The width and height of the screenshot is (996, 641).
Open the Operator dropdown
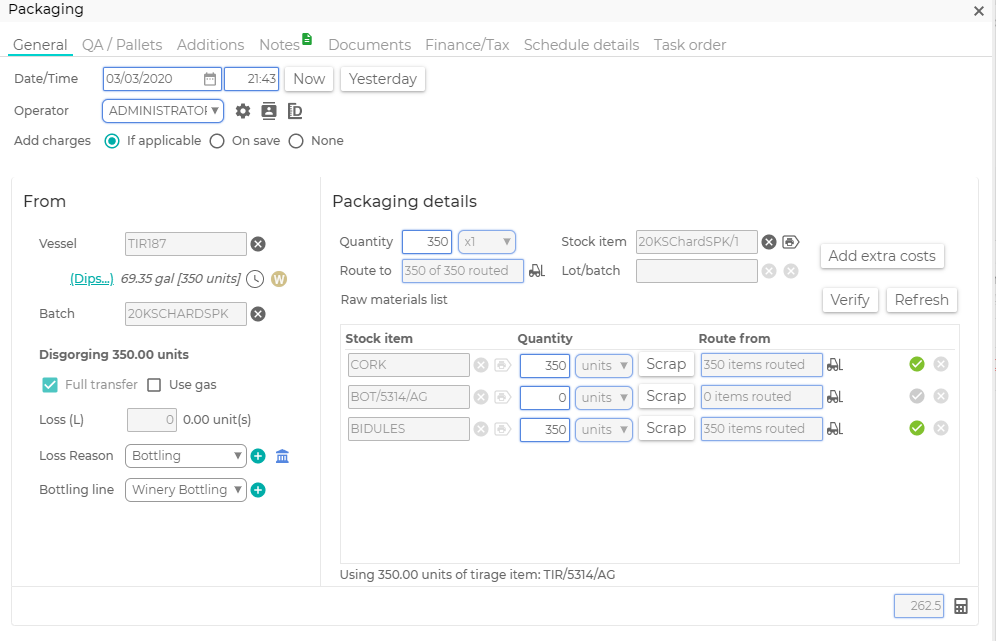tap(163, 111)
